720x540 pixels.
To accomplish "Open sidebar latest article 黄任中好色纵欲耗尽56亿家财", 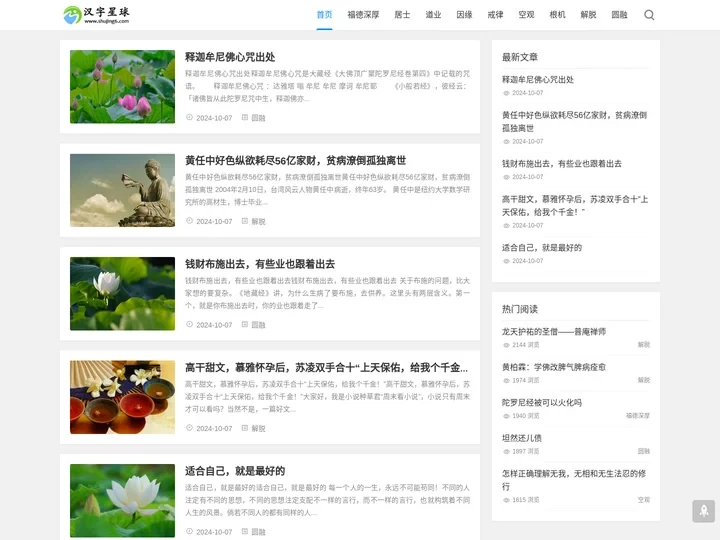I will click(x=574, y=121).
